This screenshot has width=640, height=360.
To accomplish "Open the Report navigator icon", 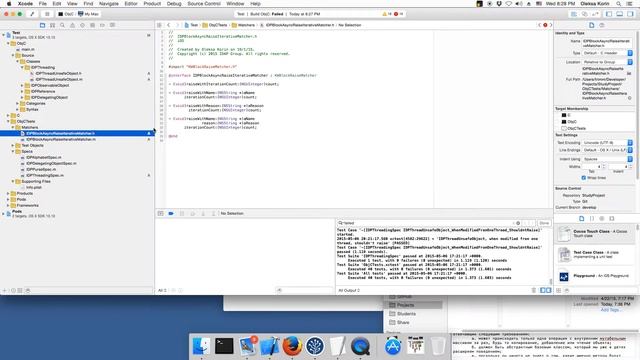I will [112, 25].
